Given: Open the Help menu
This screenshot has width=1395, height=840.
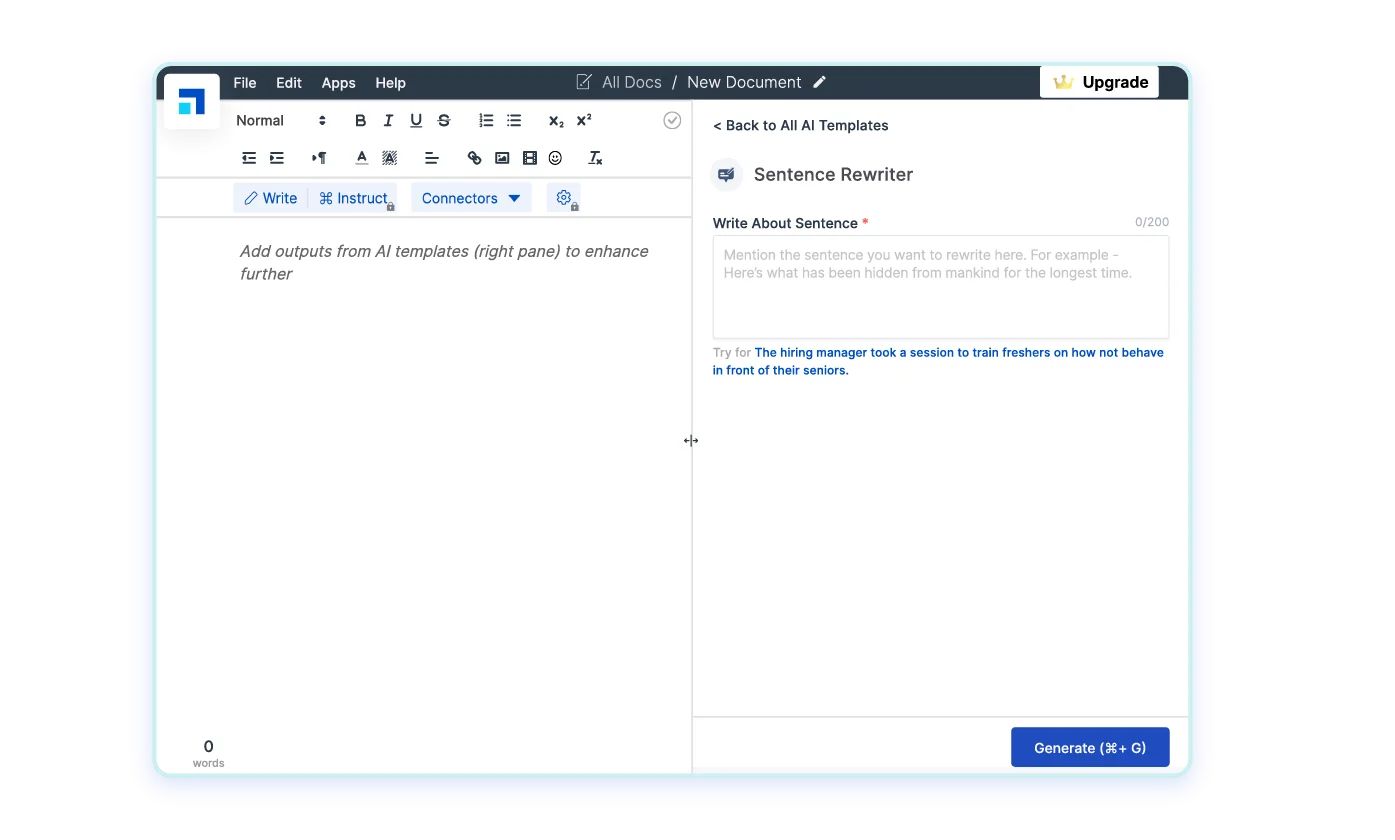Looking at the screenshot, I should [390, 83].
